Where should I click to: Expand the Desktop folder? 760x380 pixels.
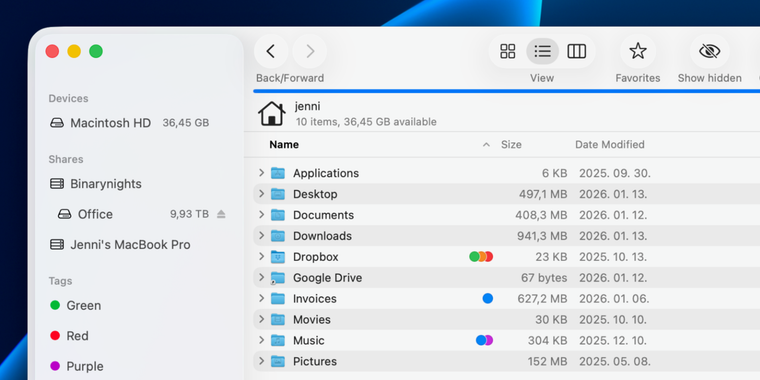pyautogui.click(x=261, y=194)
